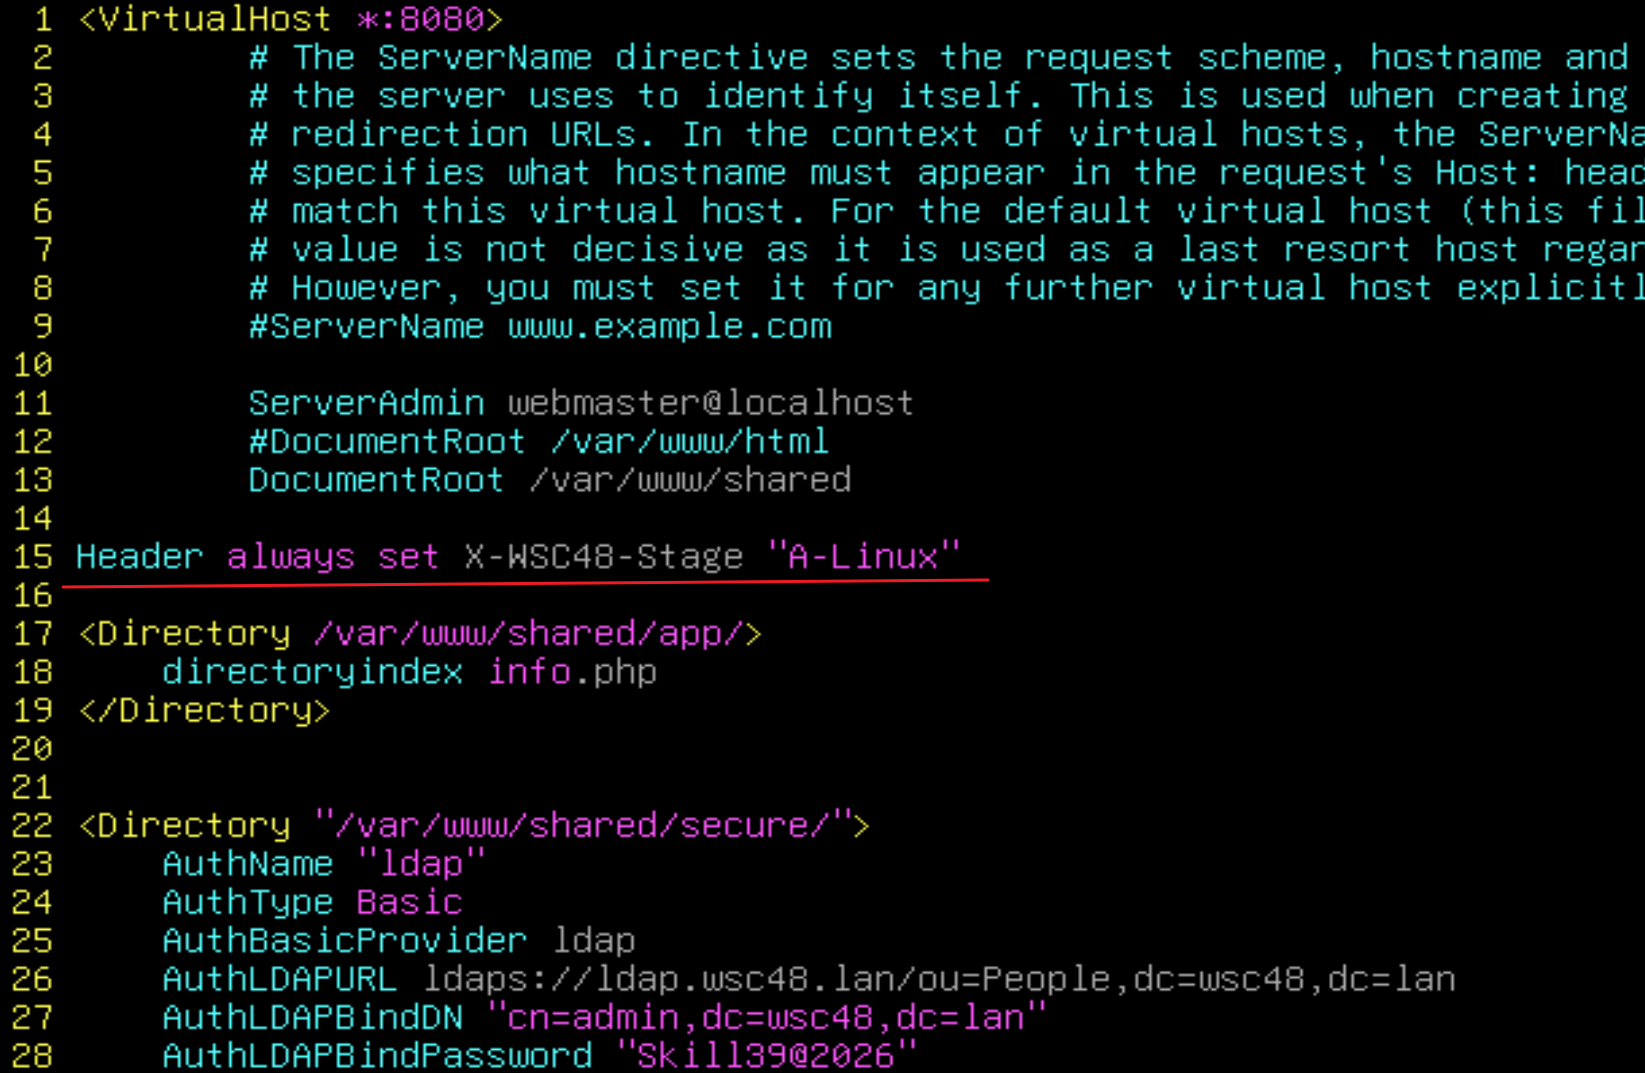Image resolution: width=1645 pixels, height=1073 pixels.
Task: Click the commented #DocumentRoot /var/www/html line
Action: [539, 442]
